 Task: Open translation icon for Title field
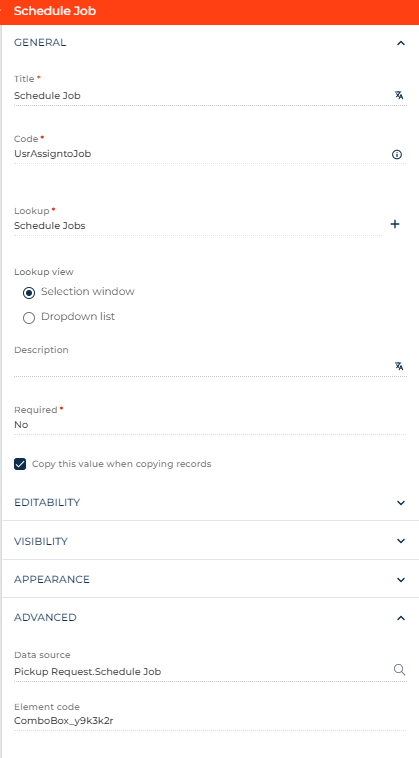click(x=399, y=95)
